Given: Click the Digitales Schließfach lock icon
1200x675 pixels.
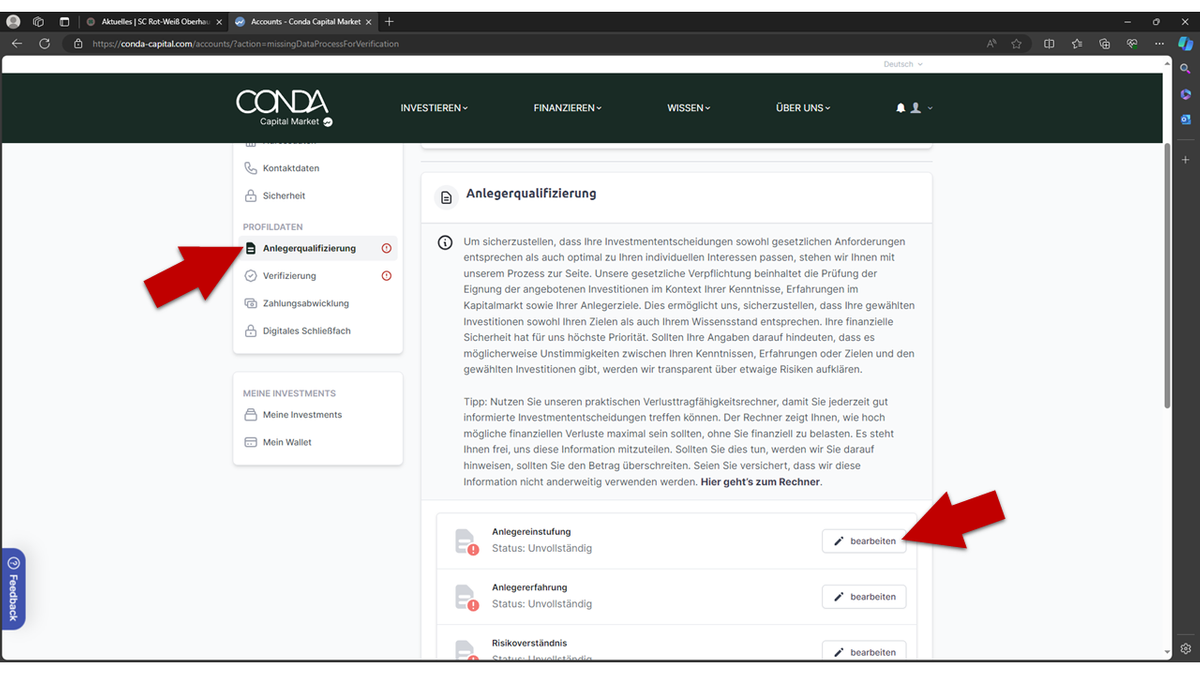Looking at the screenshot, I should point(251,331).
